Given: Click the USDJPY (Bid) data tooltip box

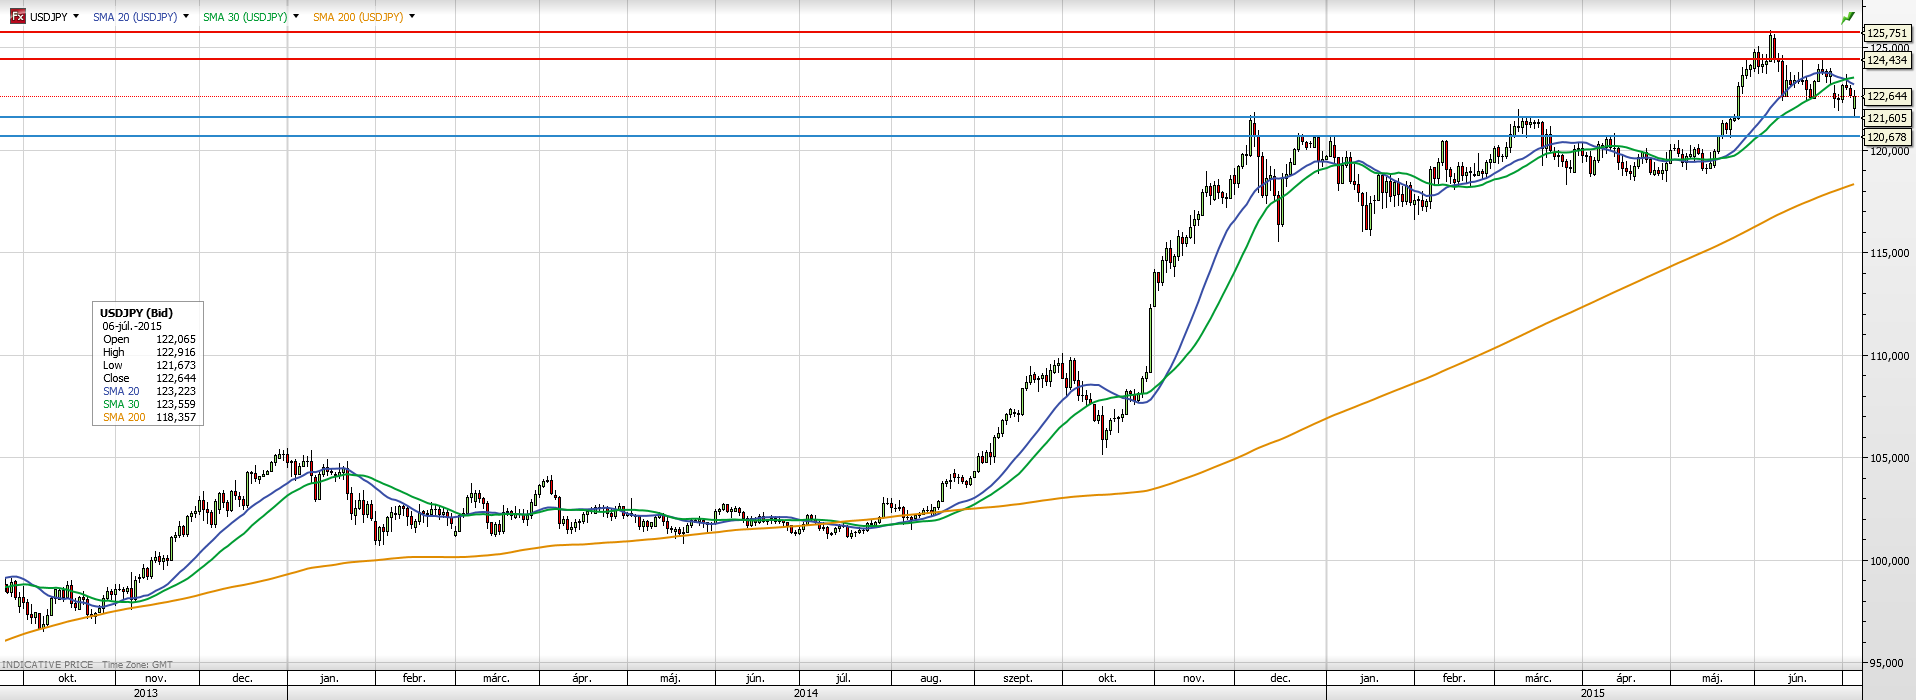Looking at the screenshot, I should [x=148, y=364].
